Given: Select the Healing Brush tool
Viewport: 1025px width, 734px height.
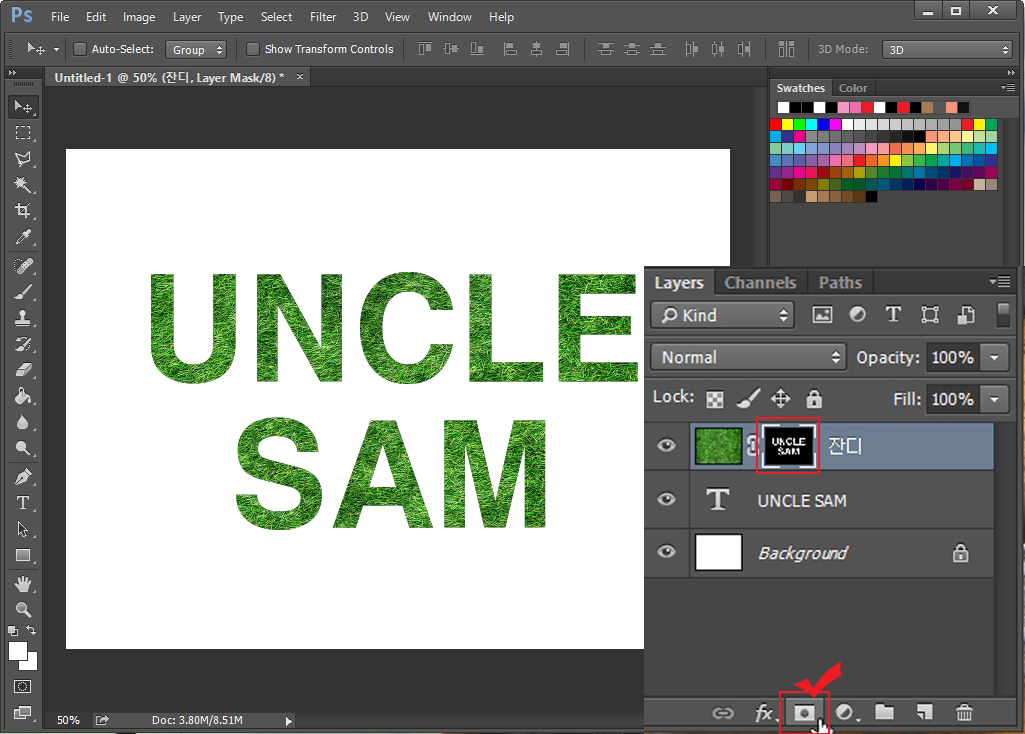Looking at the screenshot, I should click(x=23, y=266).
